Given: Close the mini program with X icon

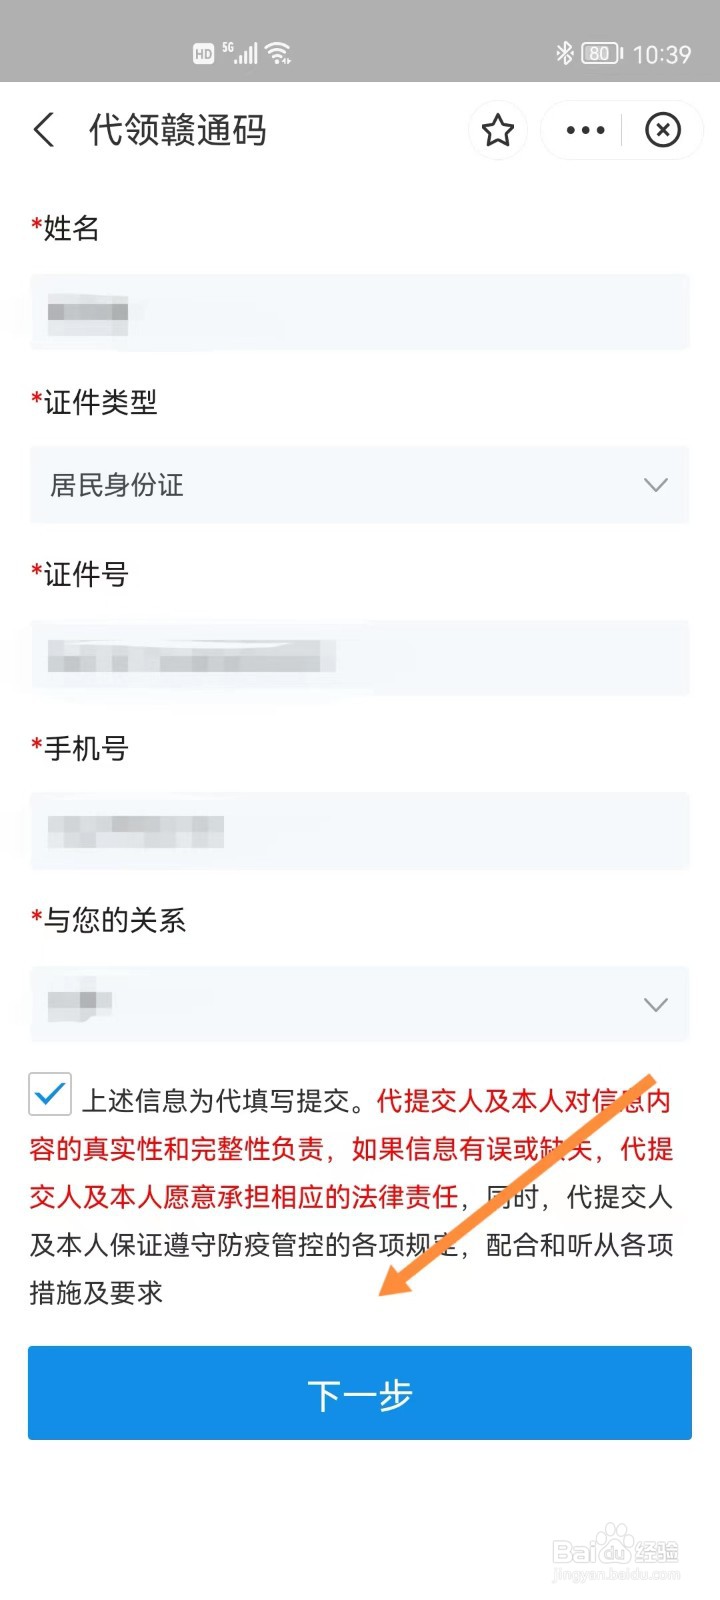Looking at the screenshot, I should [663, 130].
